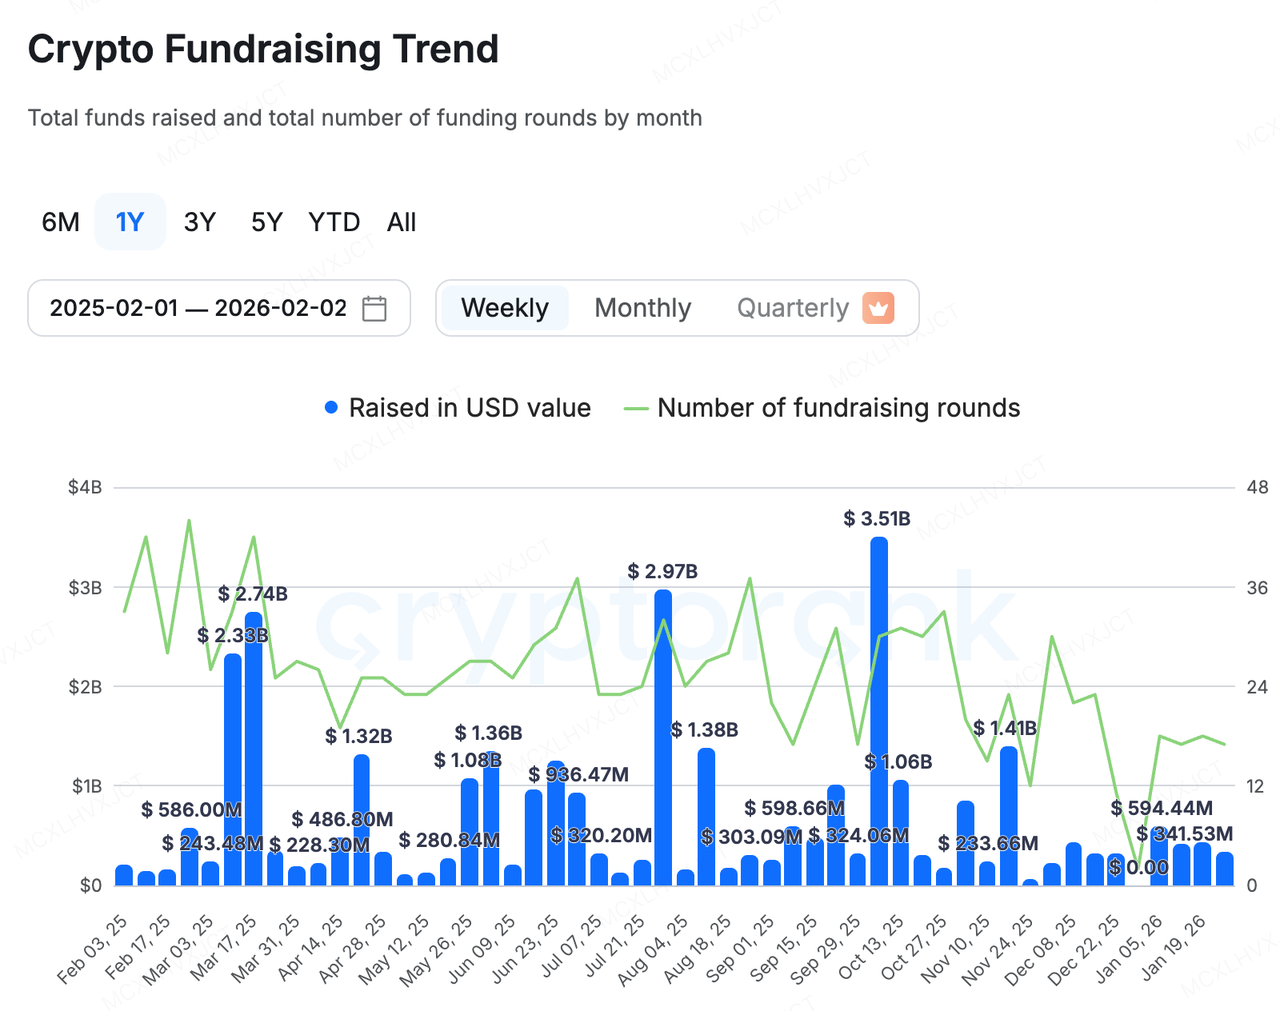Viewport: 1280px width, 1011px height.
Task: Select the YTD range
Action: click(334, 222)
